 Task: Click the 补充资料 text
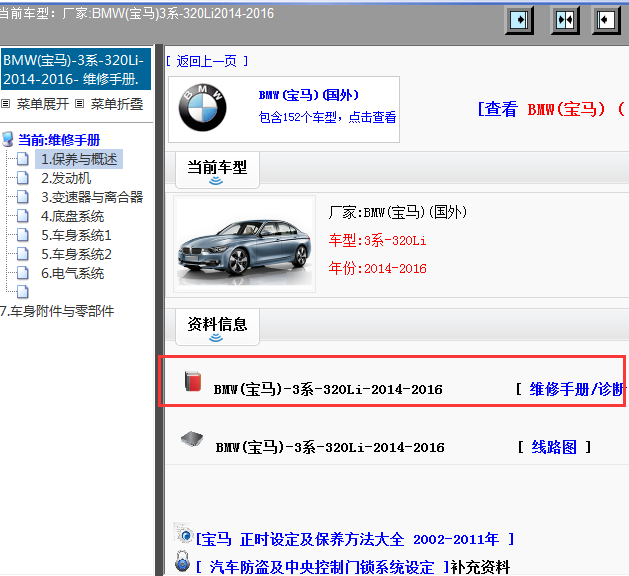[x=480, y=567]
